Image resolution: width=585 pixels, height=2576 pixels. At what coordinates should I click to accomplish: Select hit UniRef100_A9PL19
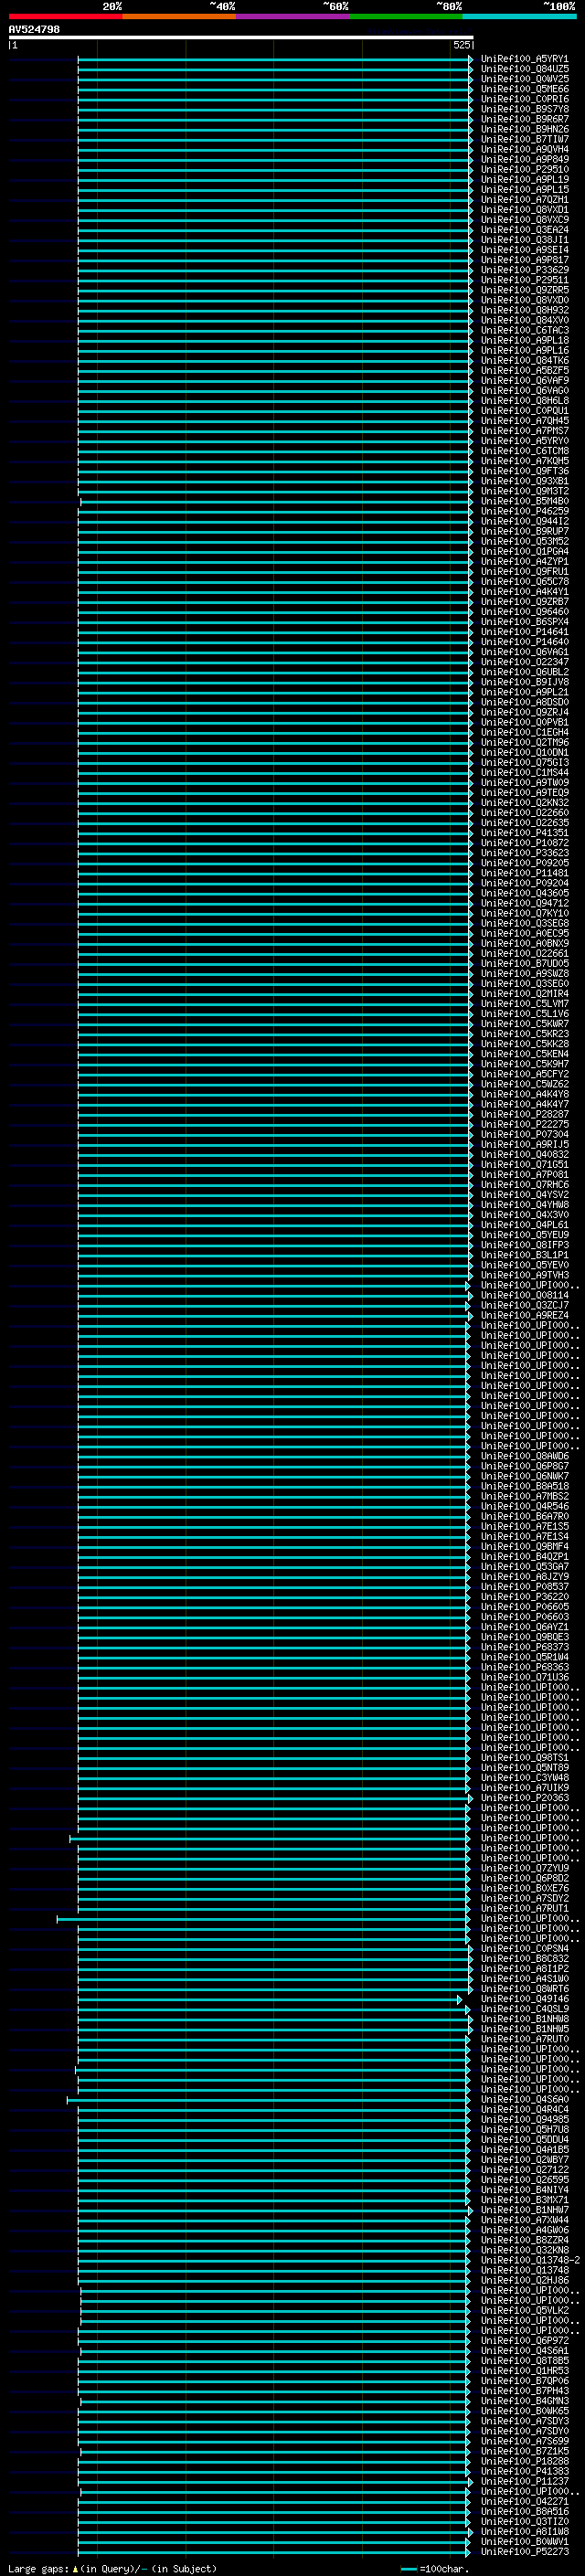524,179
